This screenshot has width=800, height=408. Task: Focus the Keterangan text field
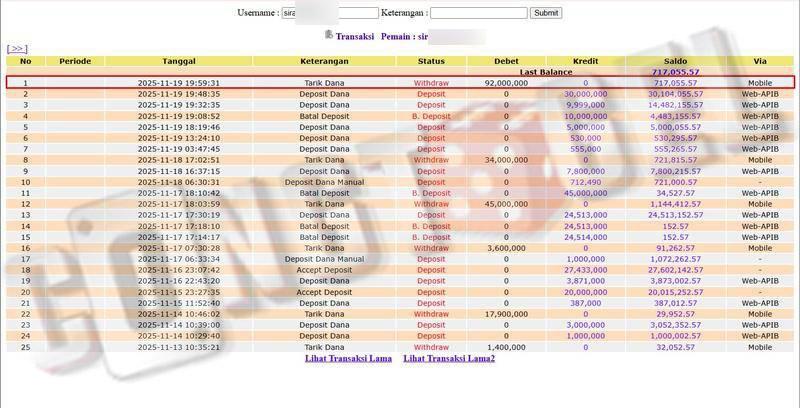tap(478, 13)
